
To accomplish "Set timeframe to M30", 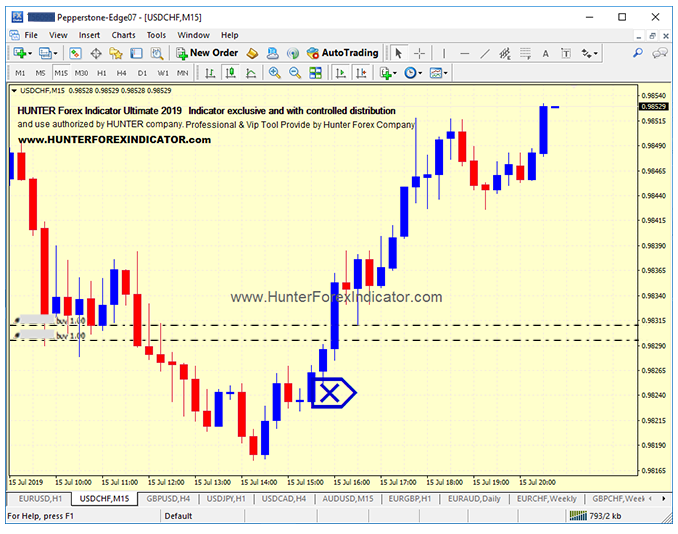I will tap(81, 73).
